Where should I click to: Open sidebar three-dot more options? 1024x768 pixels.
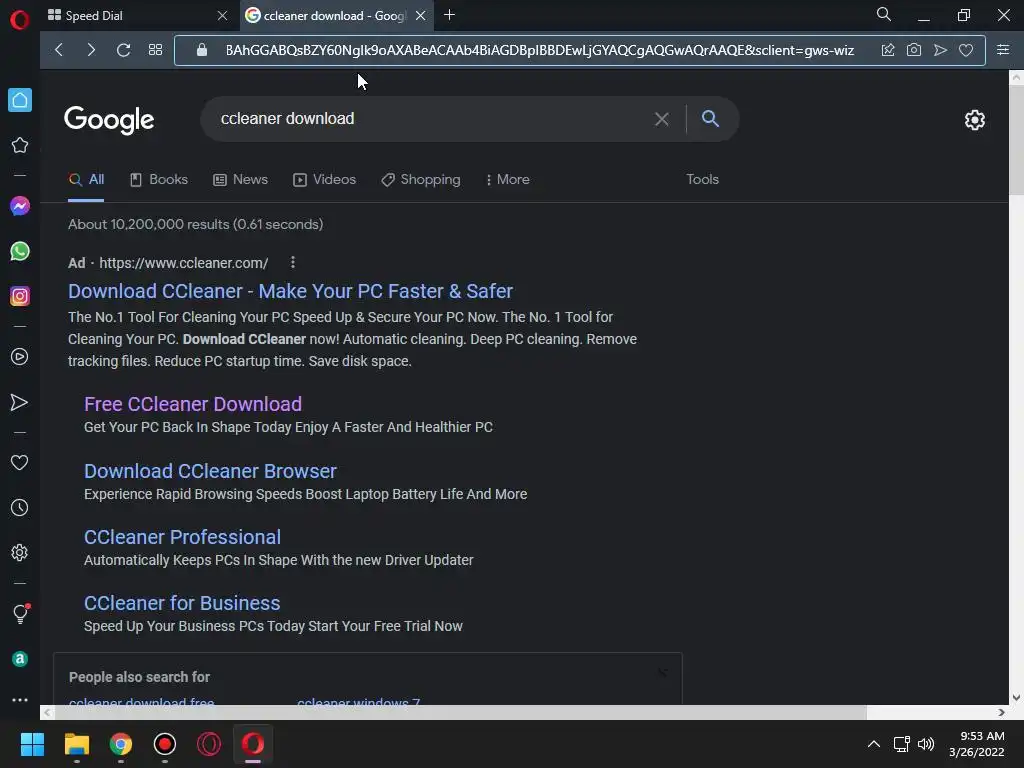pos(20,699)
